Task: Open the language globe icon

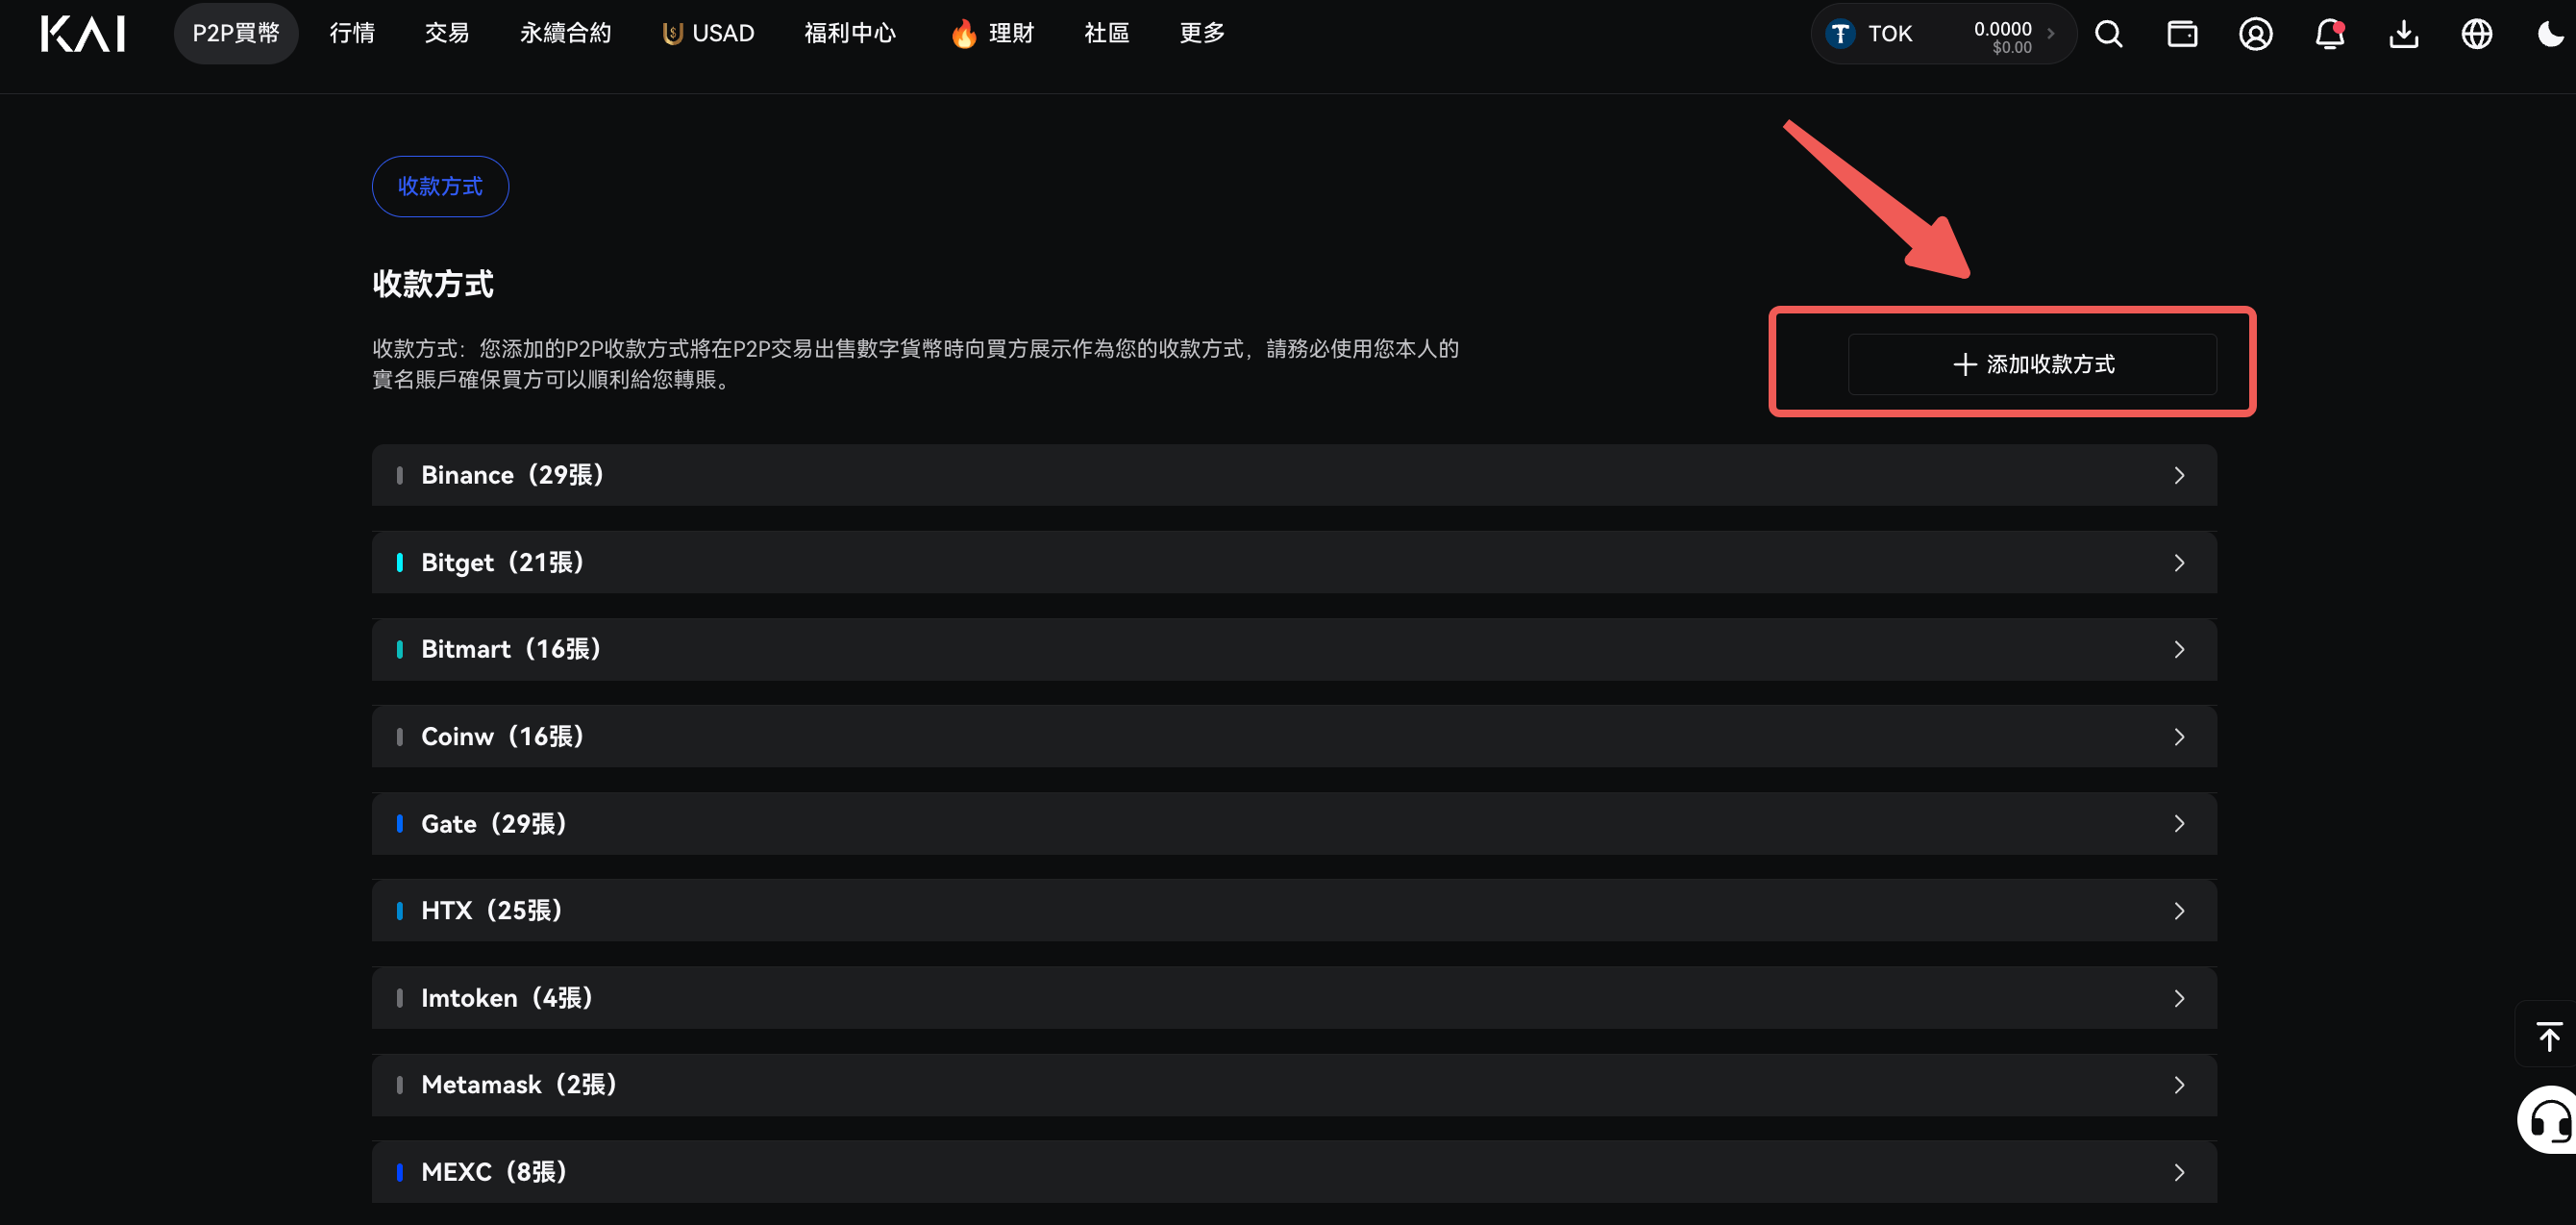Action: [2476, 34]
